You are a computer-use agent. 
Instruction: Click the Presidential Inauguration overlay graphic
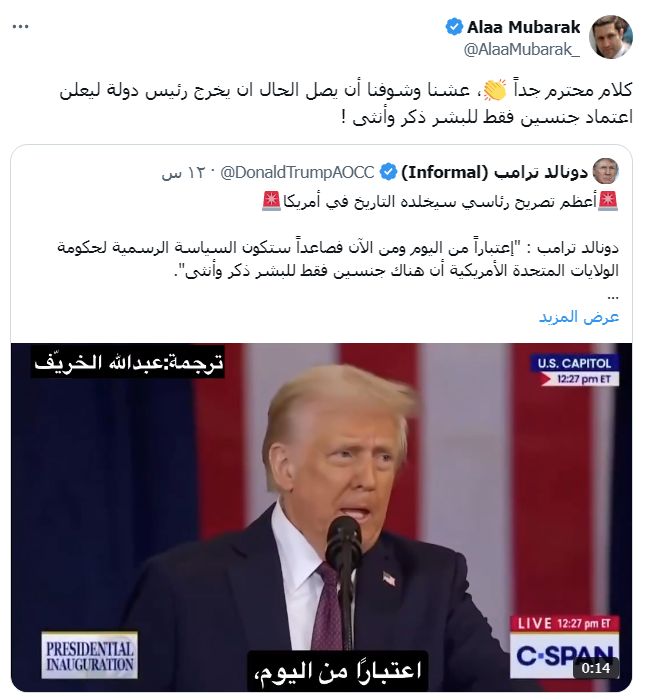[x=90, y=655]
